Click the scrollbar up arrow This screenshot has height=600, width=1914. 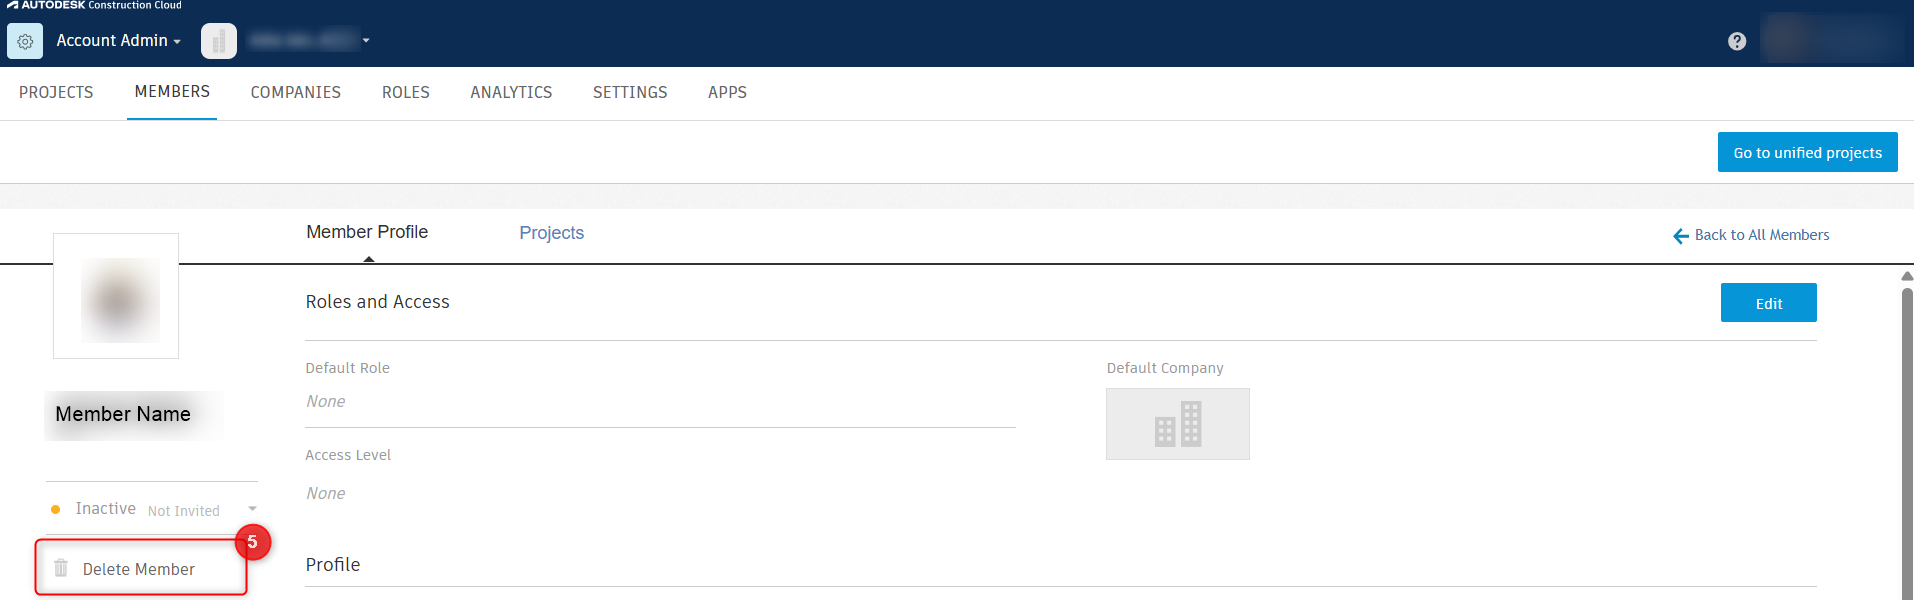click(1907, 276)
